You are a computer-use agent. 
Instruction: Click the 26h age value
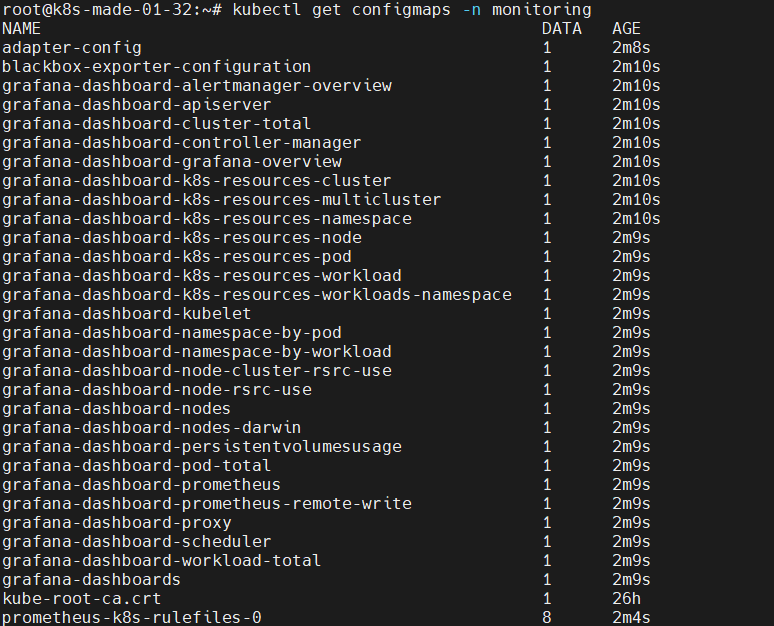click(626, 599)
